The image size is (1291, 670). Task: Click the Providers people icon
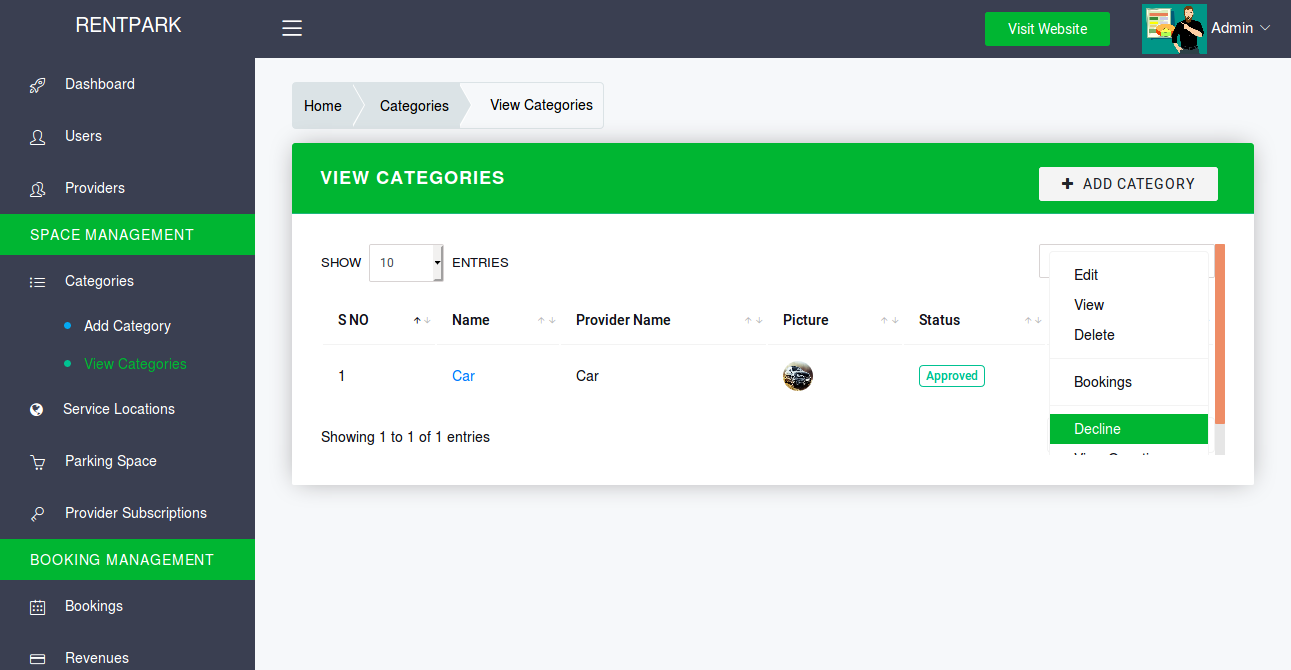coord(37,189)
